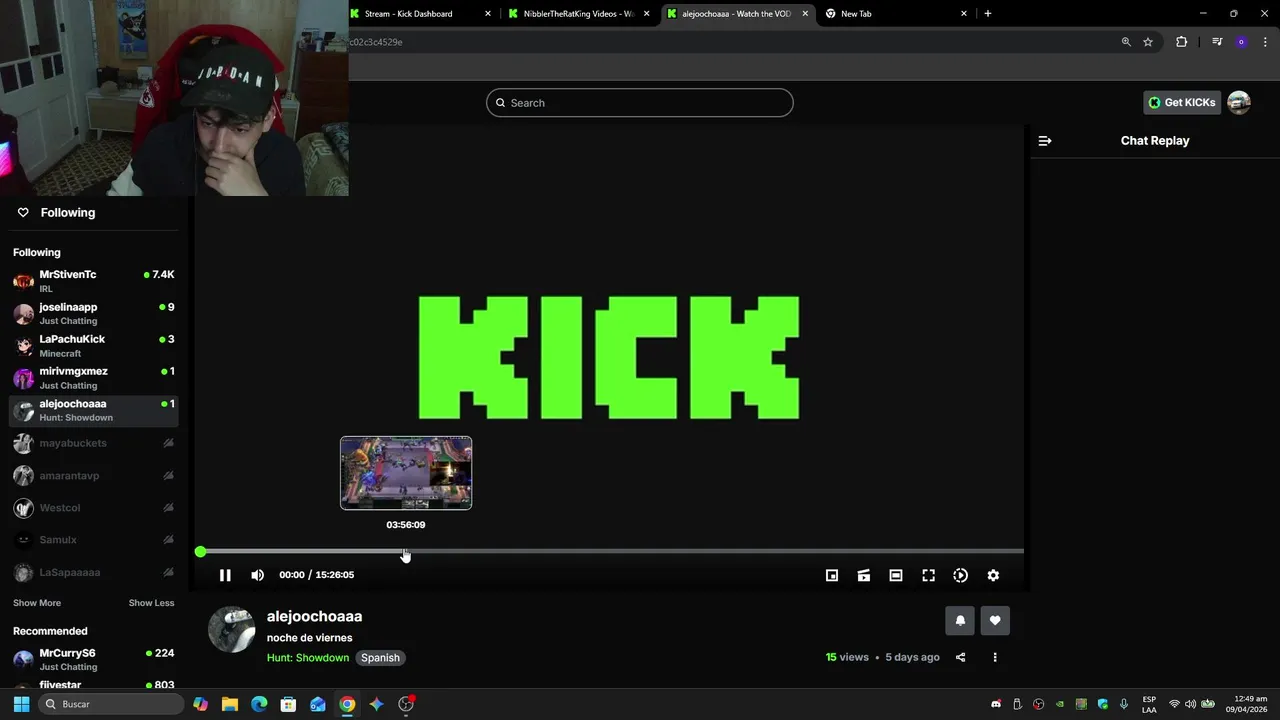This screenshot has height=720, width=1280.
Task: Open offline channel Samulx
Action: (x=94, y=540)
